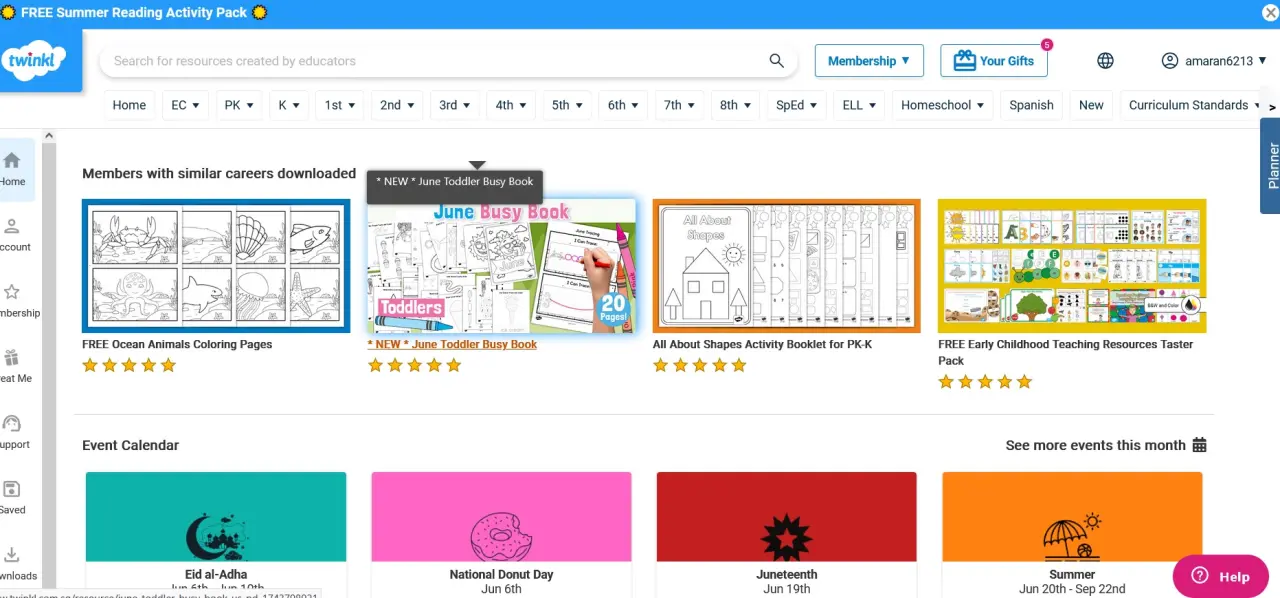The image size is (1280, 598).
Task: Select the Home menu item
Action: (x=129, y=105)
